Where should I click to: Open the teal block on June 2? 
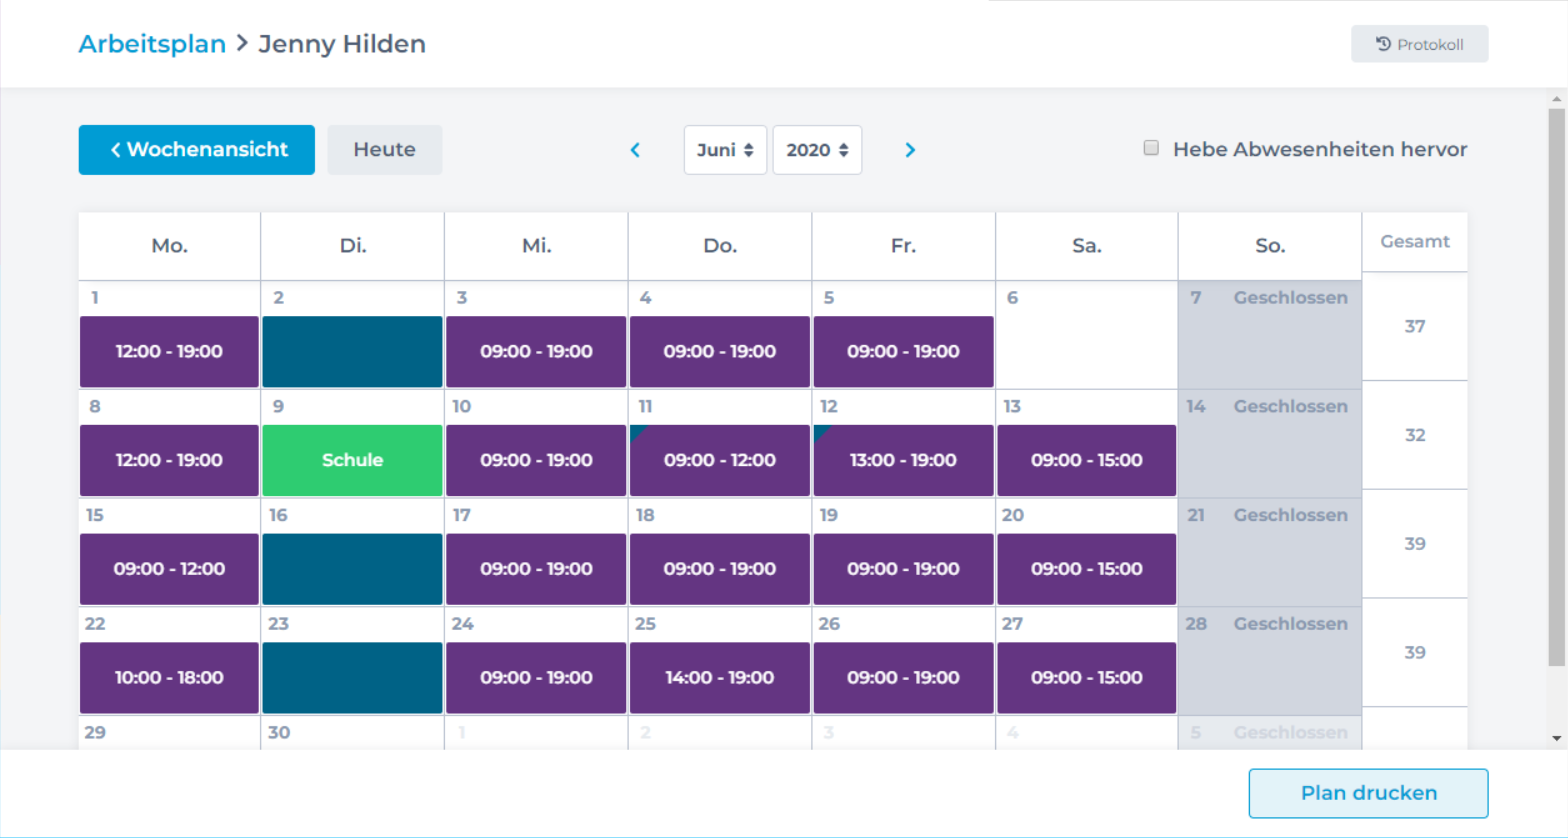click(352, 351)
